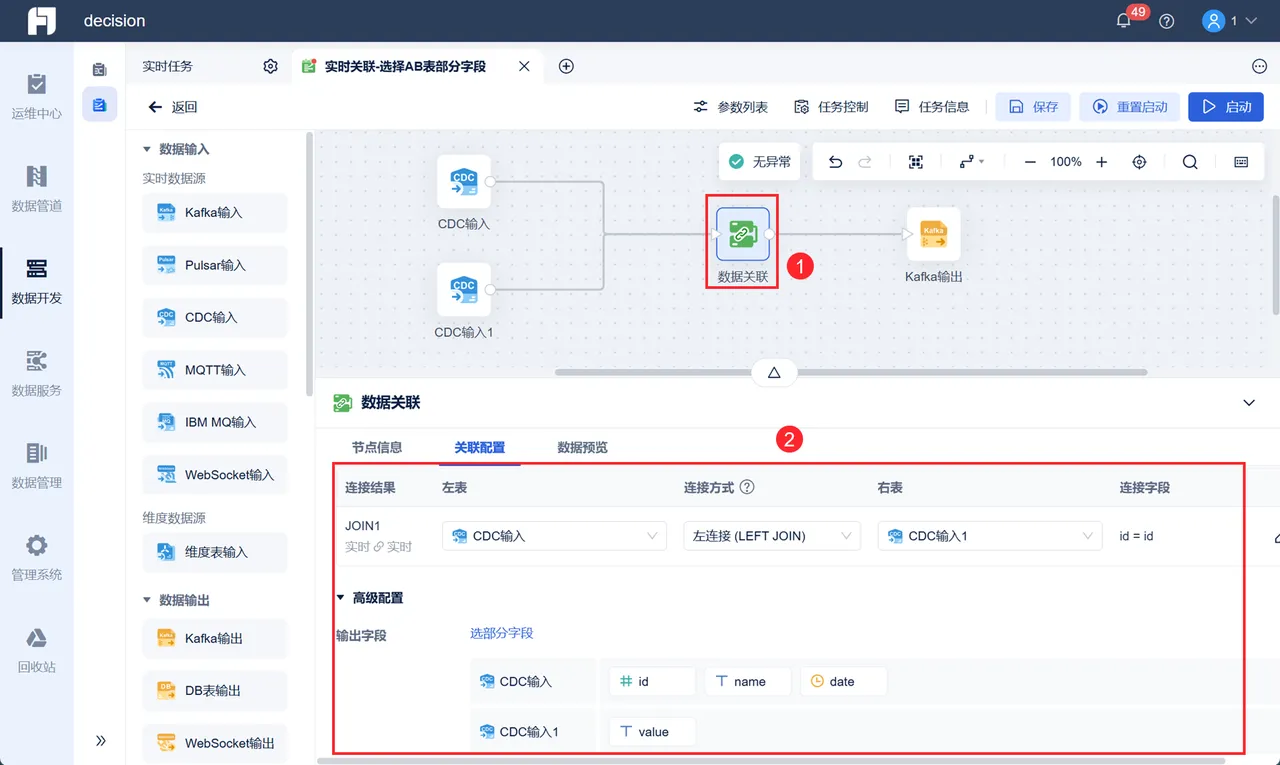Switch to the 关联配置 tab
Screen dimensions: 1280x765
pos(480,448)
